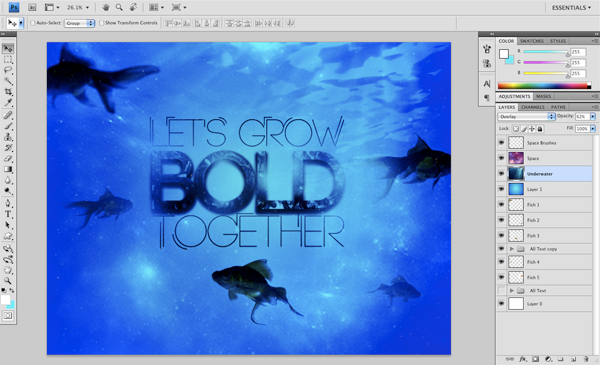Image resolution: width=600 pixels, height=365 pixels.
Task: Select the Eraser tool
Action: point(8,158)
